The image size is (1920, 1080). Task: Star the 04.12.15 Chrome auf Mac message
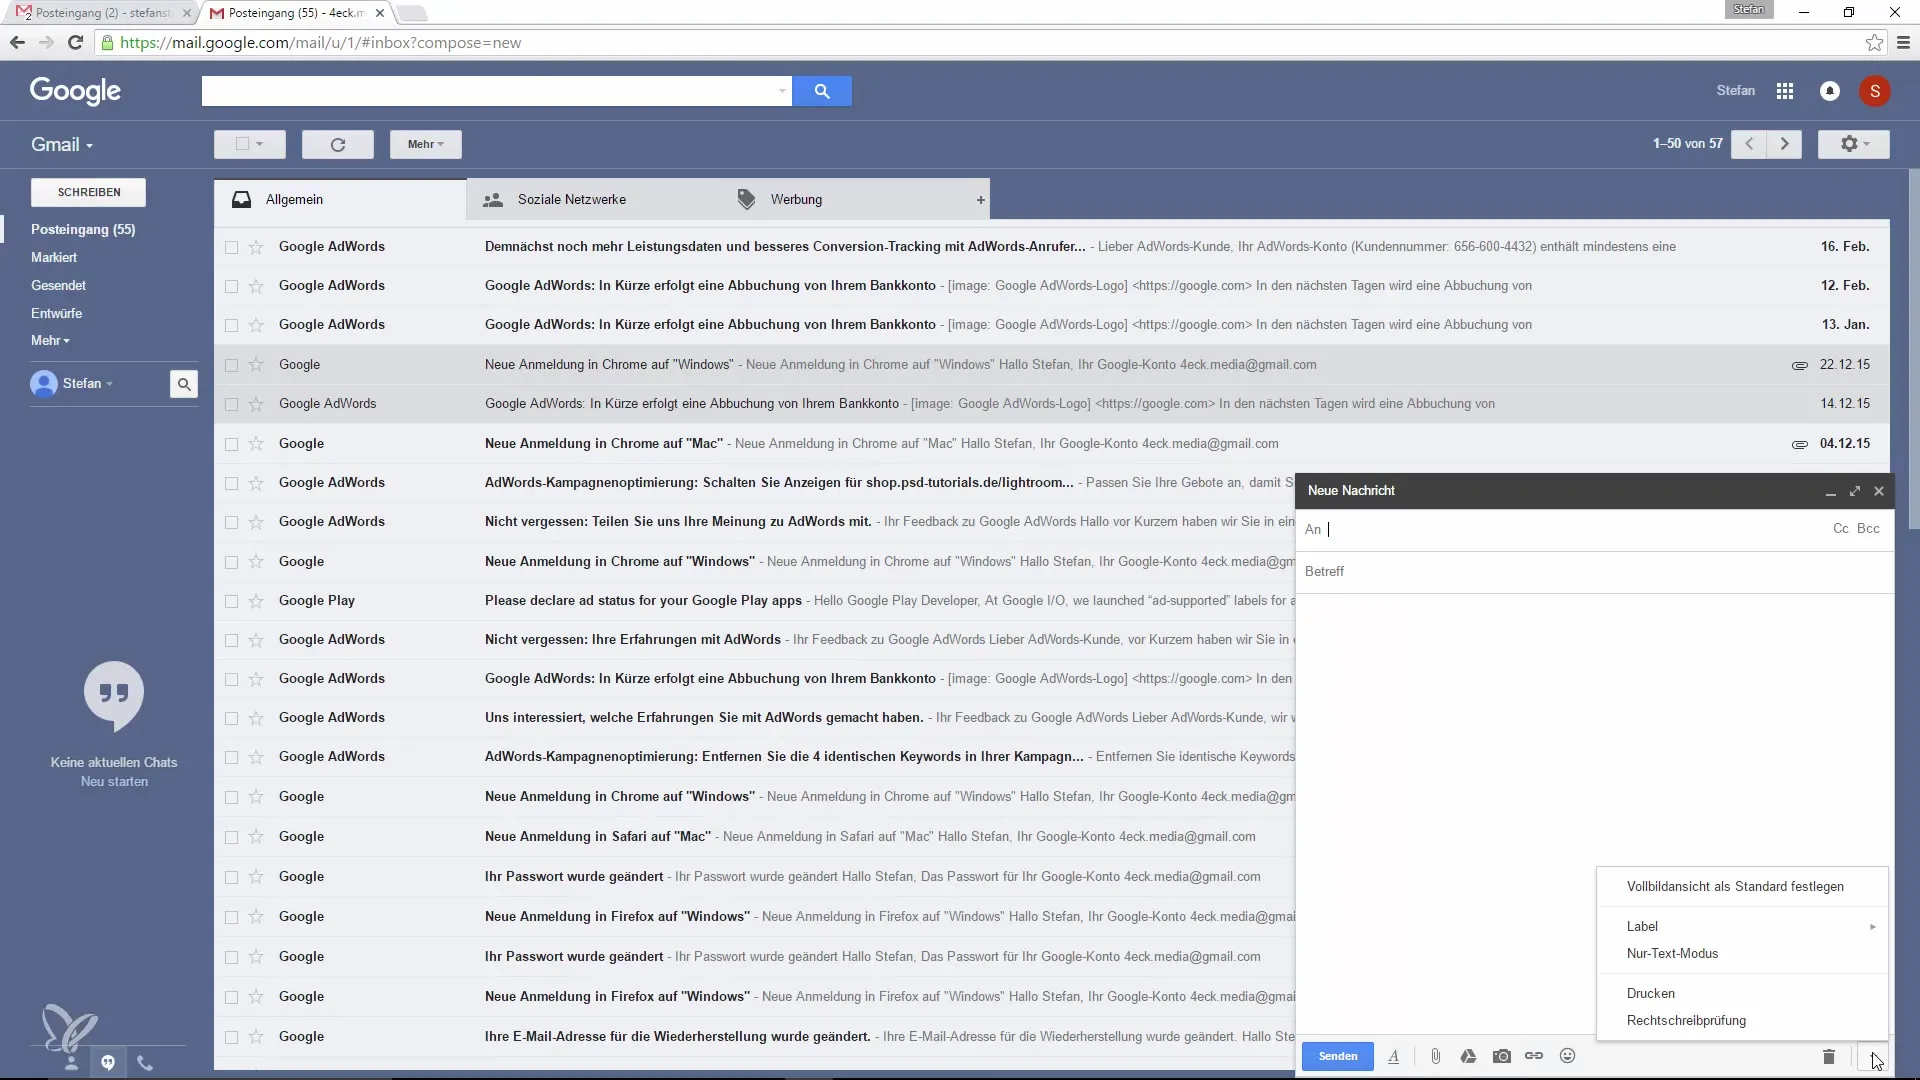256,444
